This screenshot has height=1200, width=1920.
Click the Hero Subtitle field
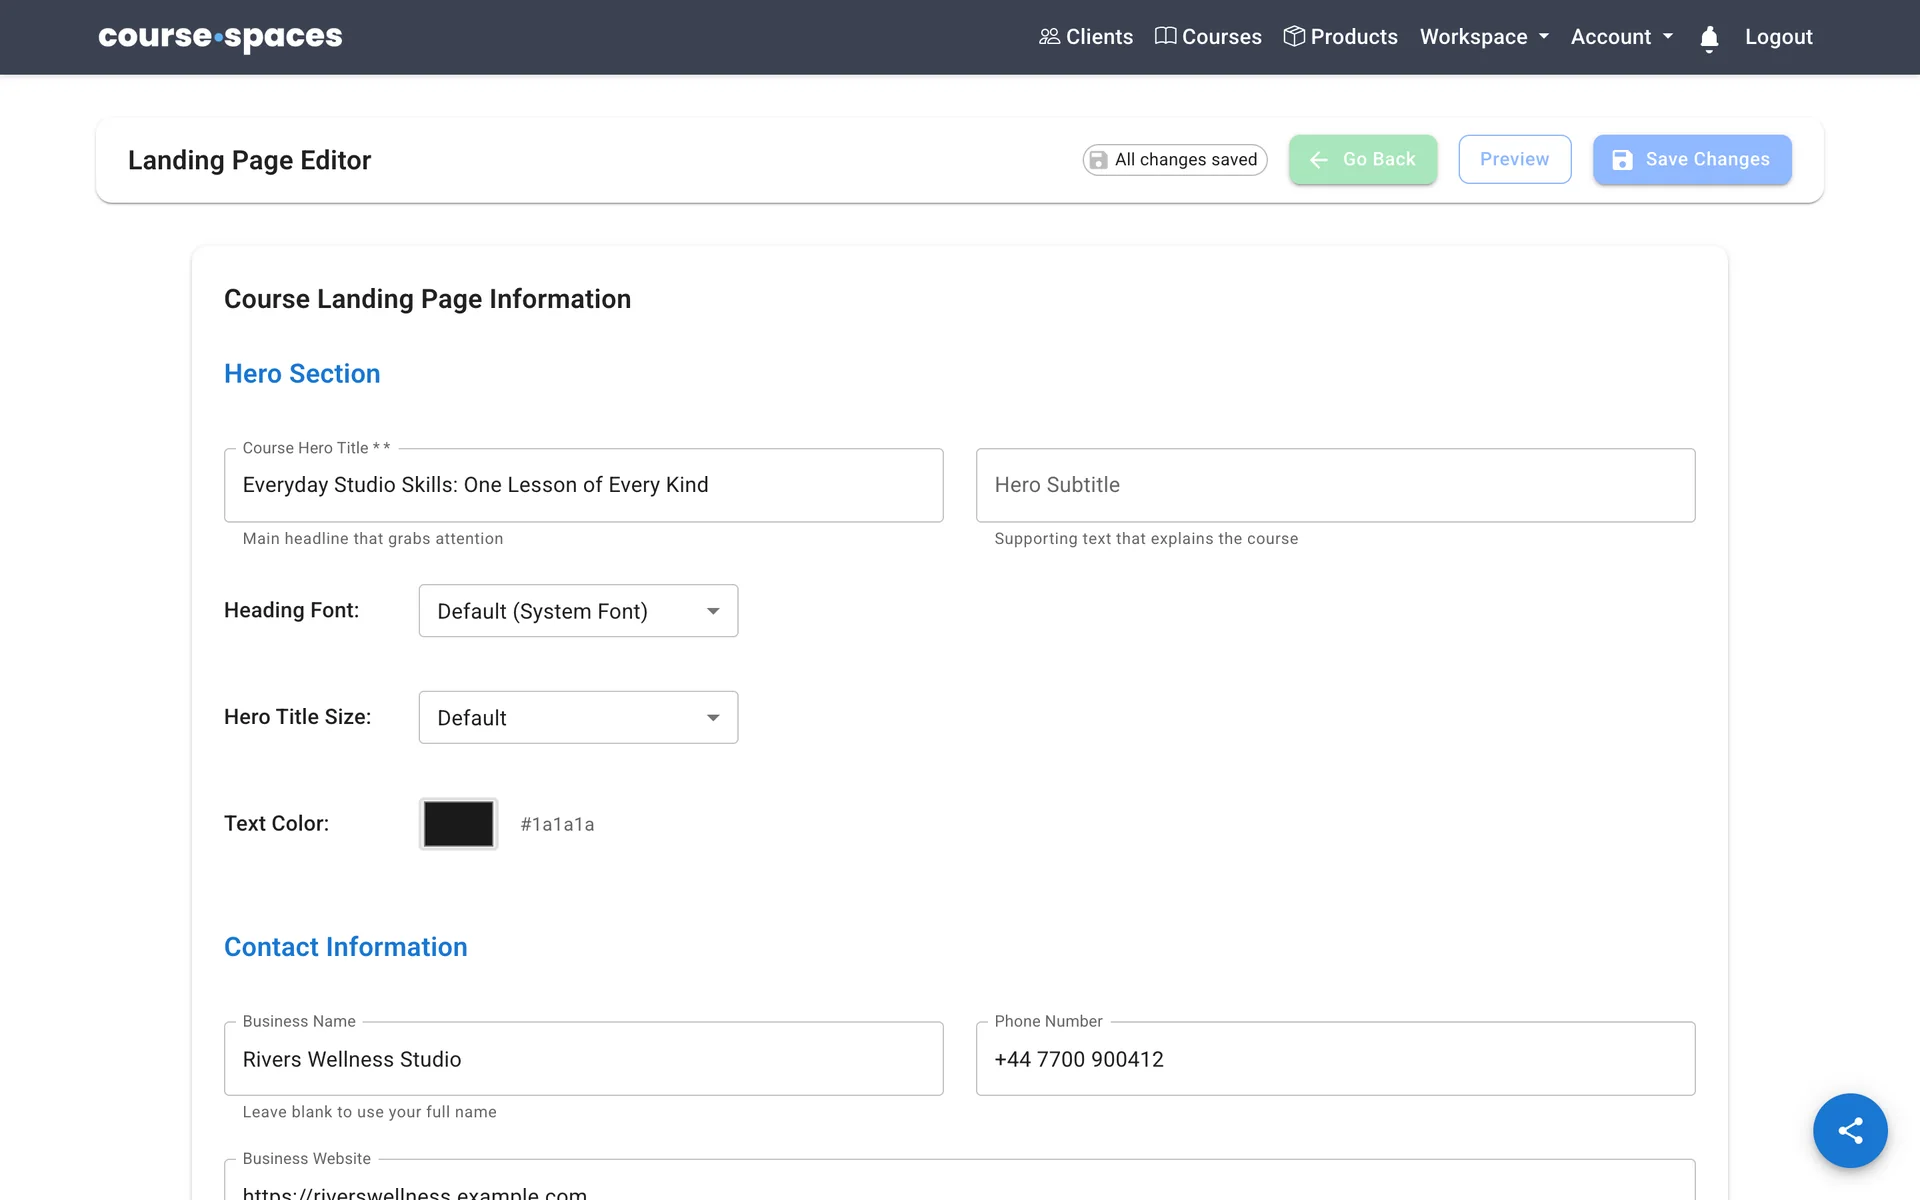(x=1335, y=485)
